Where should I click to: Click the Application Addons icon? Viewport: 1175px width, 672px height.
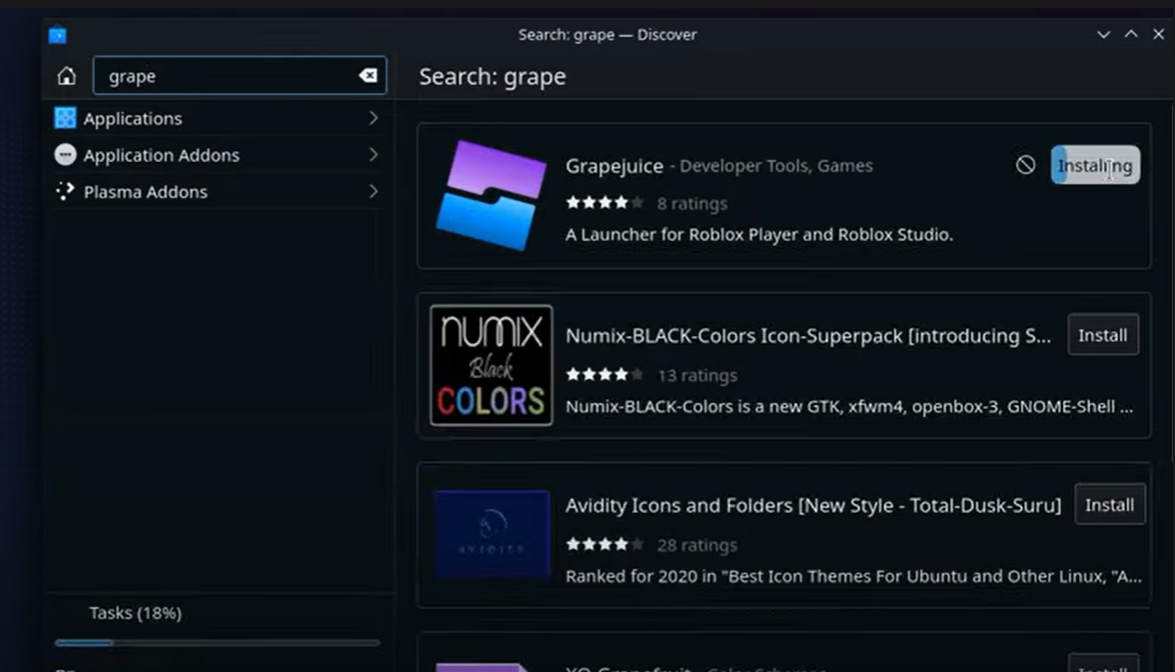coord(65,154)
